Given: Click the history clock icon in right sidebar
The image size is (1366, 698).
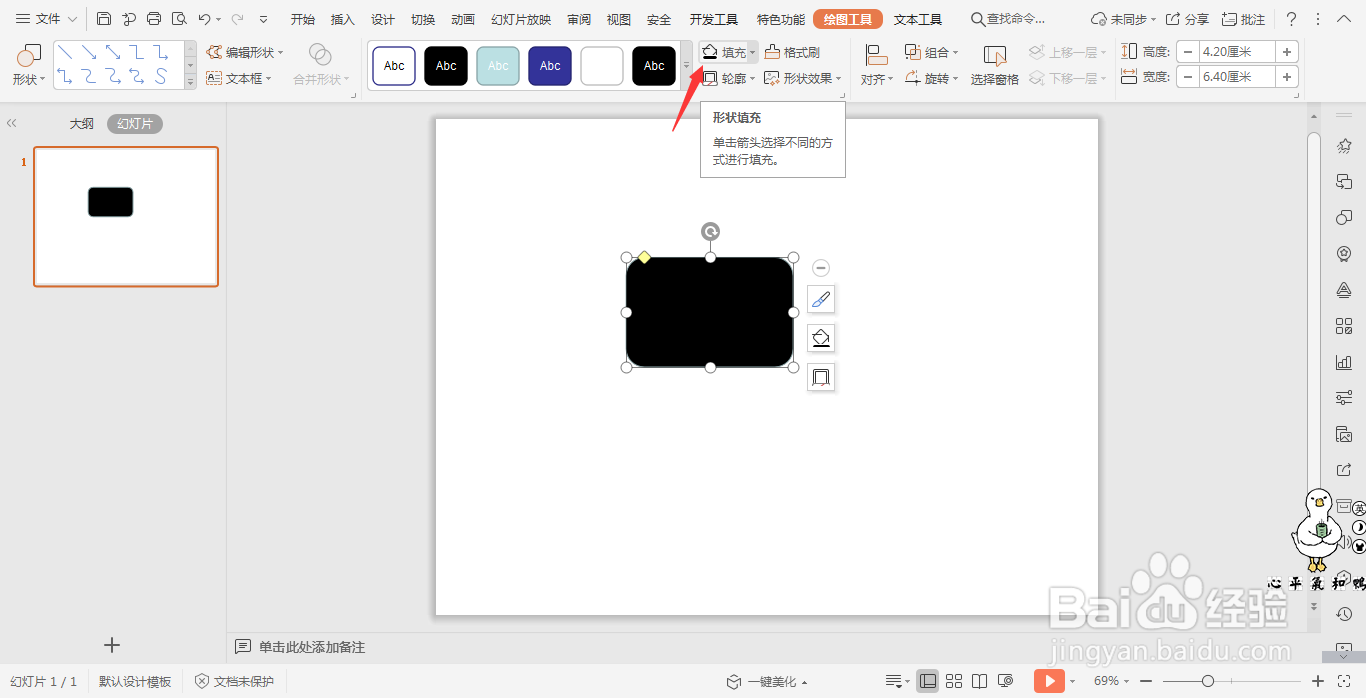Looking at the screenshot, I should [x=1344, y=614].
